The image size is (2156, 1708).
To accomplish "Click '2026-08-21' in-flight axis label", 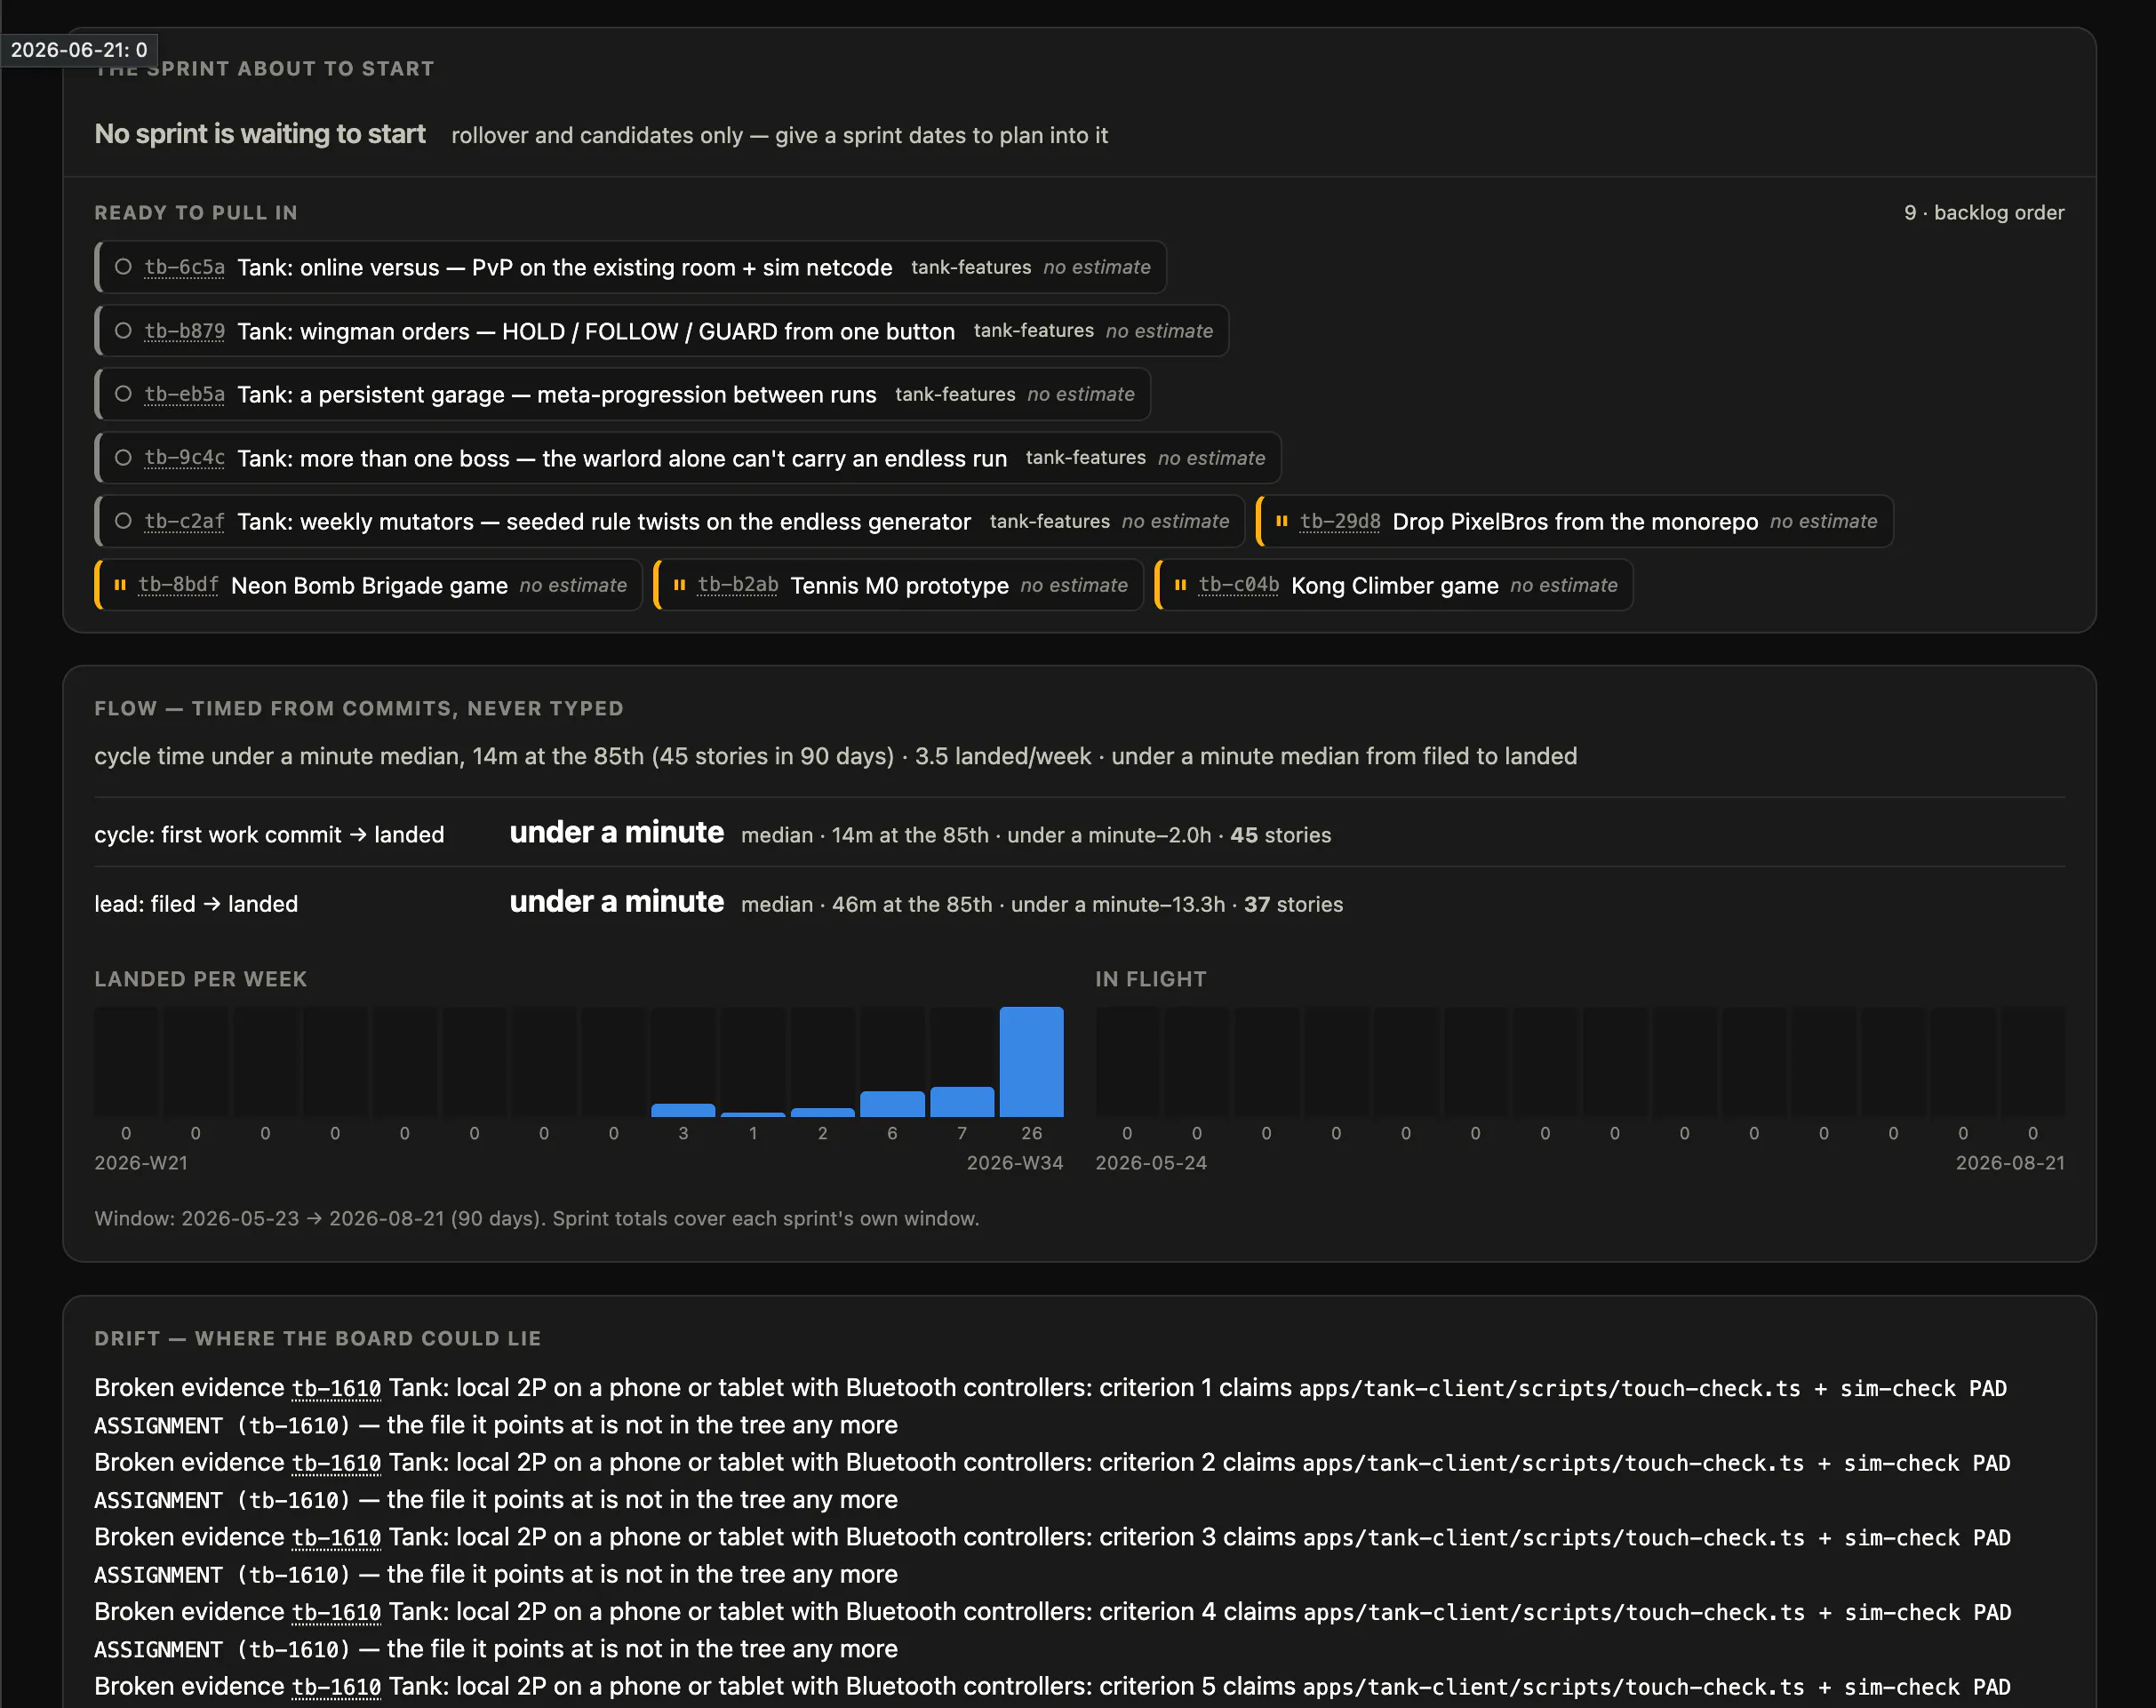I will [x=2010, y=1163].
